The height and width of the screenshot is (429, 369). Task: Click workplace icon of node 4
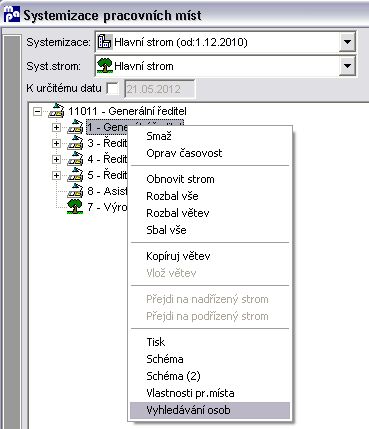click(x=75, y=159)
